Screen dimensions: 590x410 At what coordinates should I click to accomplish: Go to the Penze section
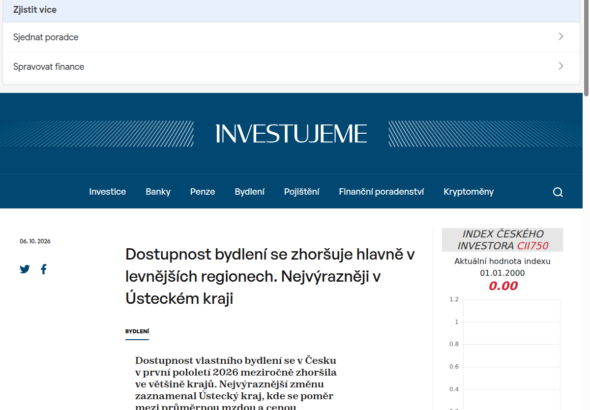(202, 192)
